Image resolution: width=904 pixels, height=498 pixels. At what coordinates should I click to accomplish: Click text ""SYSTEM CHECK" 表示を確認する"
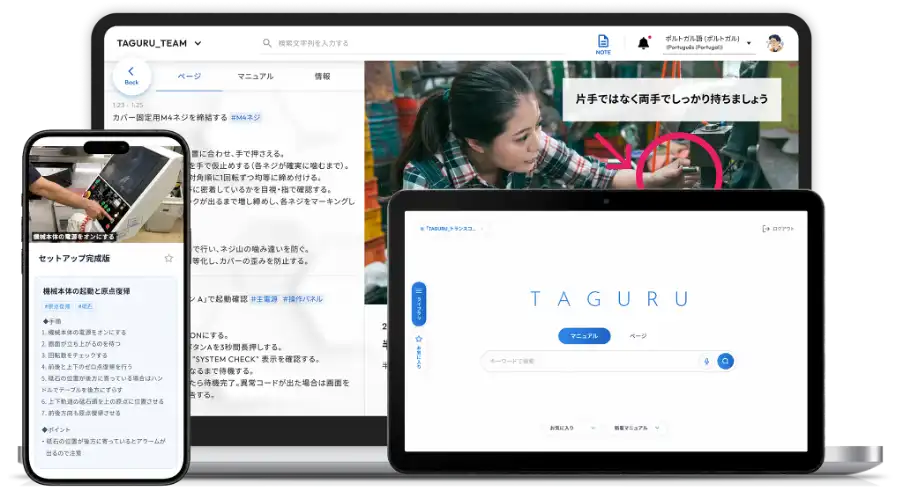click(257, 359)
